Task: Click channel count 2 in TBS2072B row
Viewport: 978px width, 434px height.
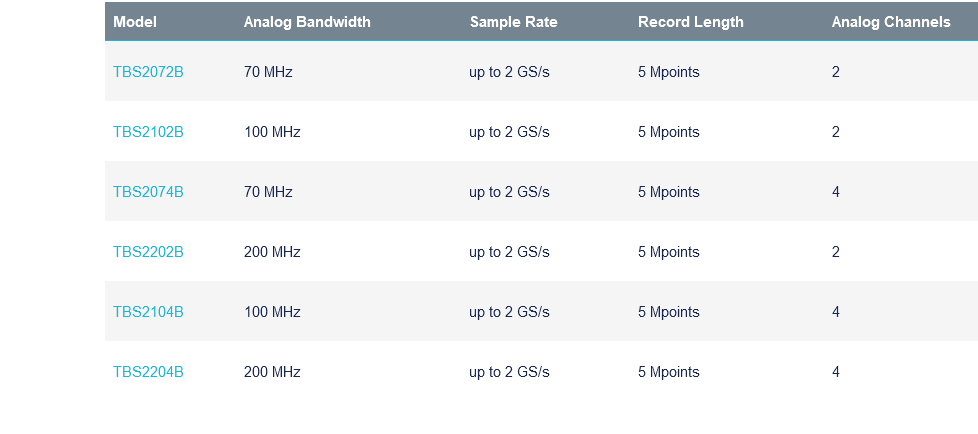Action: tap(836, 72)
